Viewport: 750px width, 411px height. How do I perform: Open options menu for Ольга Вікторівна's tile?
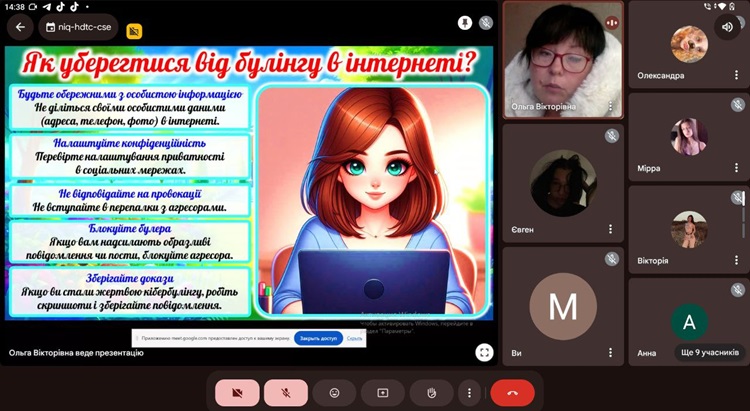[x=611, y=106]
